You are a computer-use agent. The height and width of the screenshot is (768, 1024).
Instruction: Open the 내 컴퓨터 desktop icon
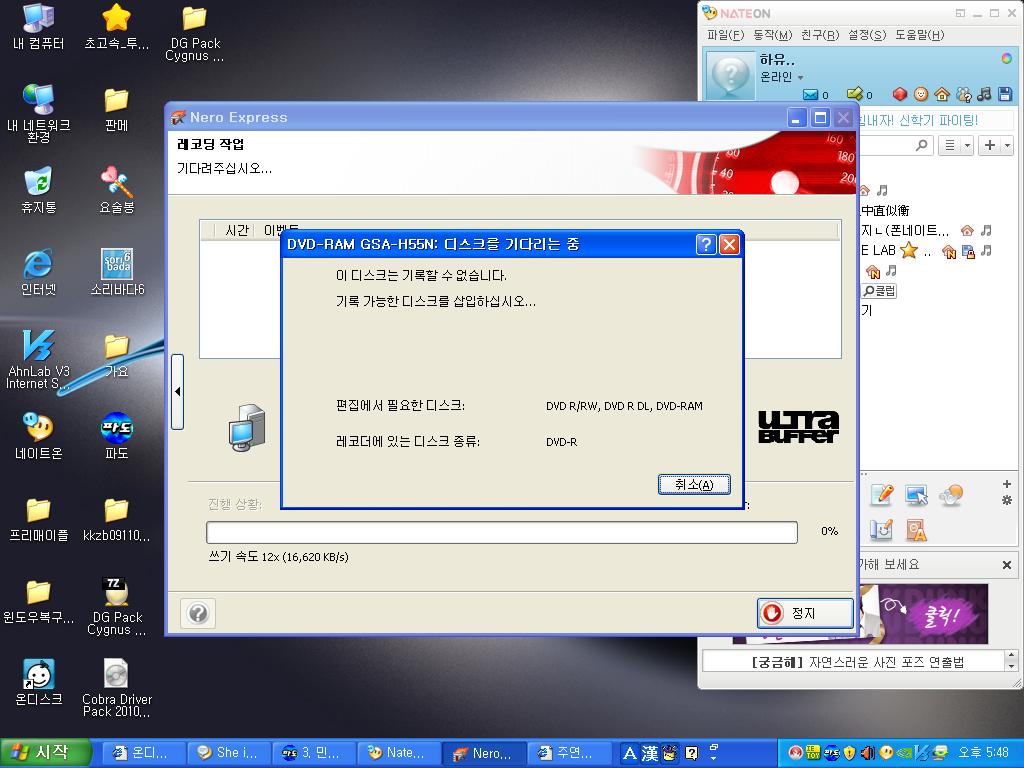point(39,27)
